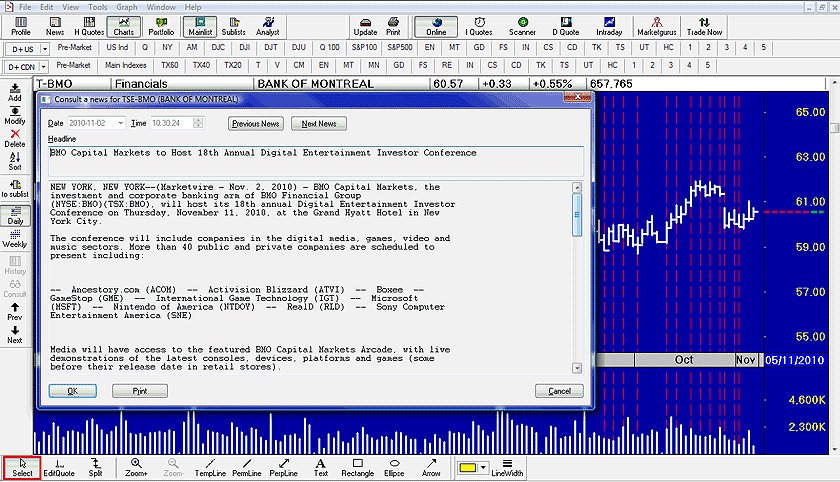This screenshot has height=482, width=840.
Task: Click the Modify icon in left sidebar
Action: [x=15, y=115]
